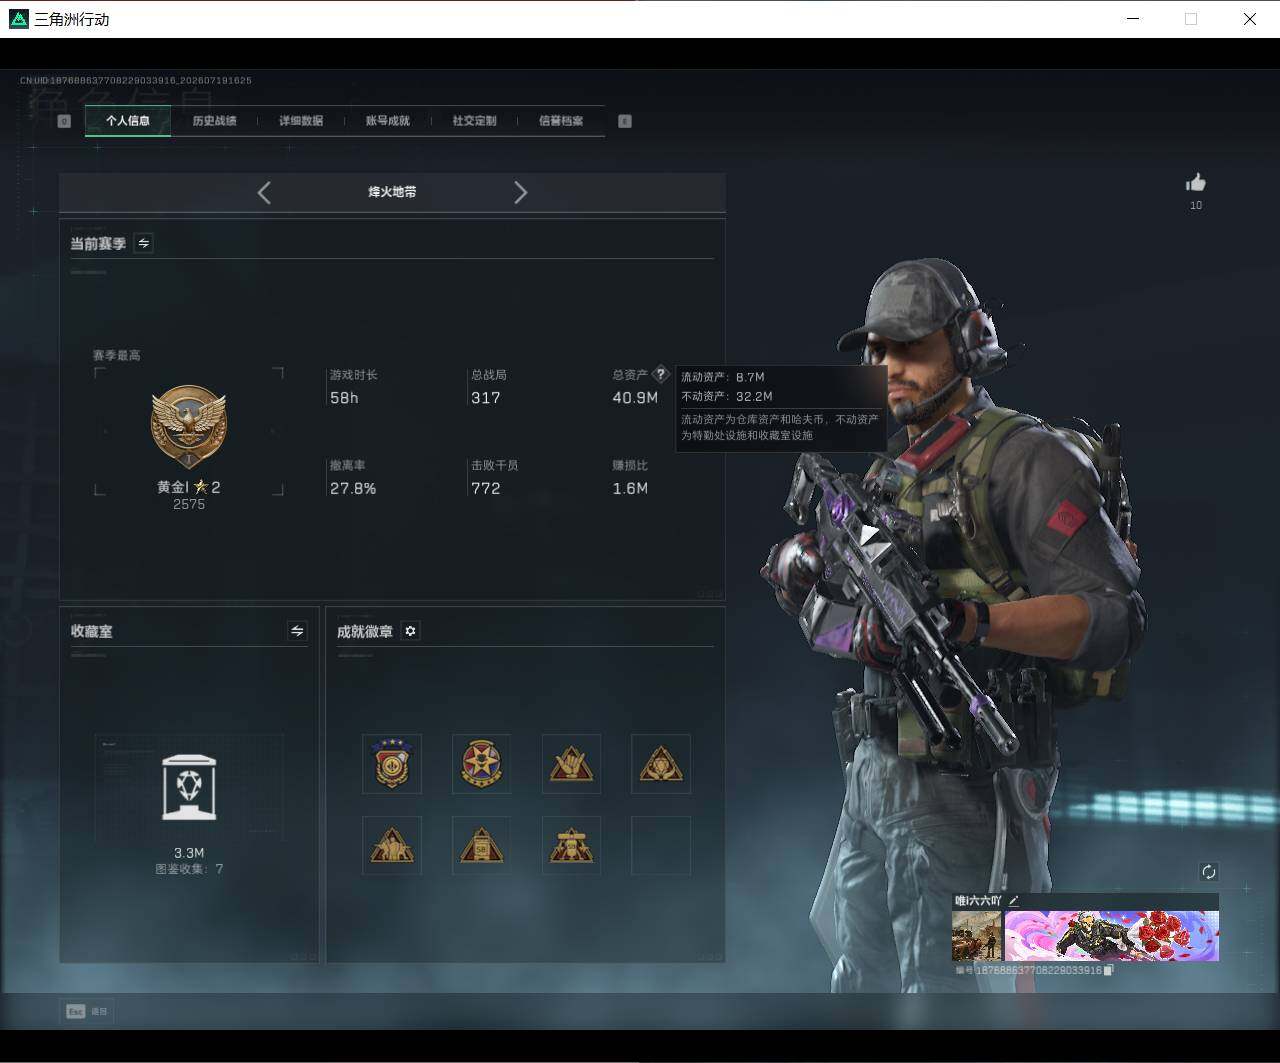Click the refresh icon near the name card
Viewport: 1280px width, 1063px height.
tap(1208, 872)
